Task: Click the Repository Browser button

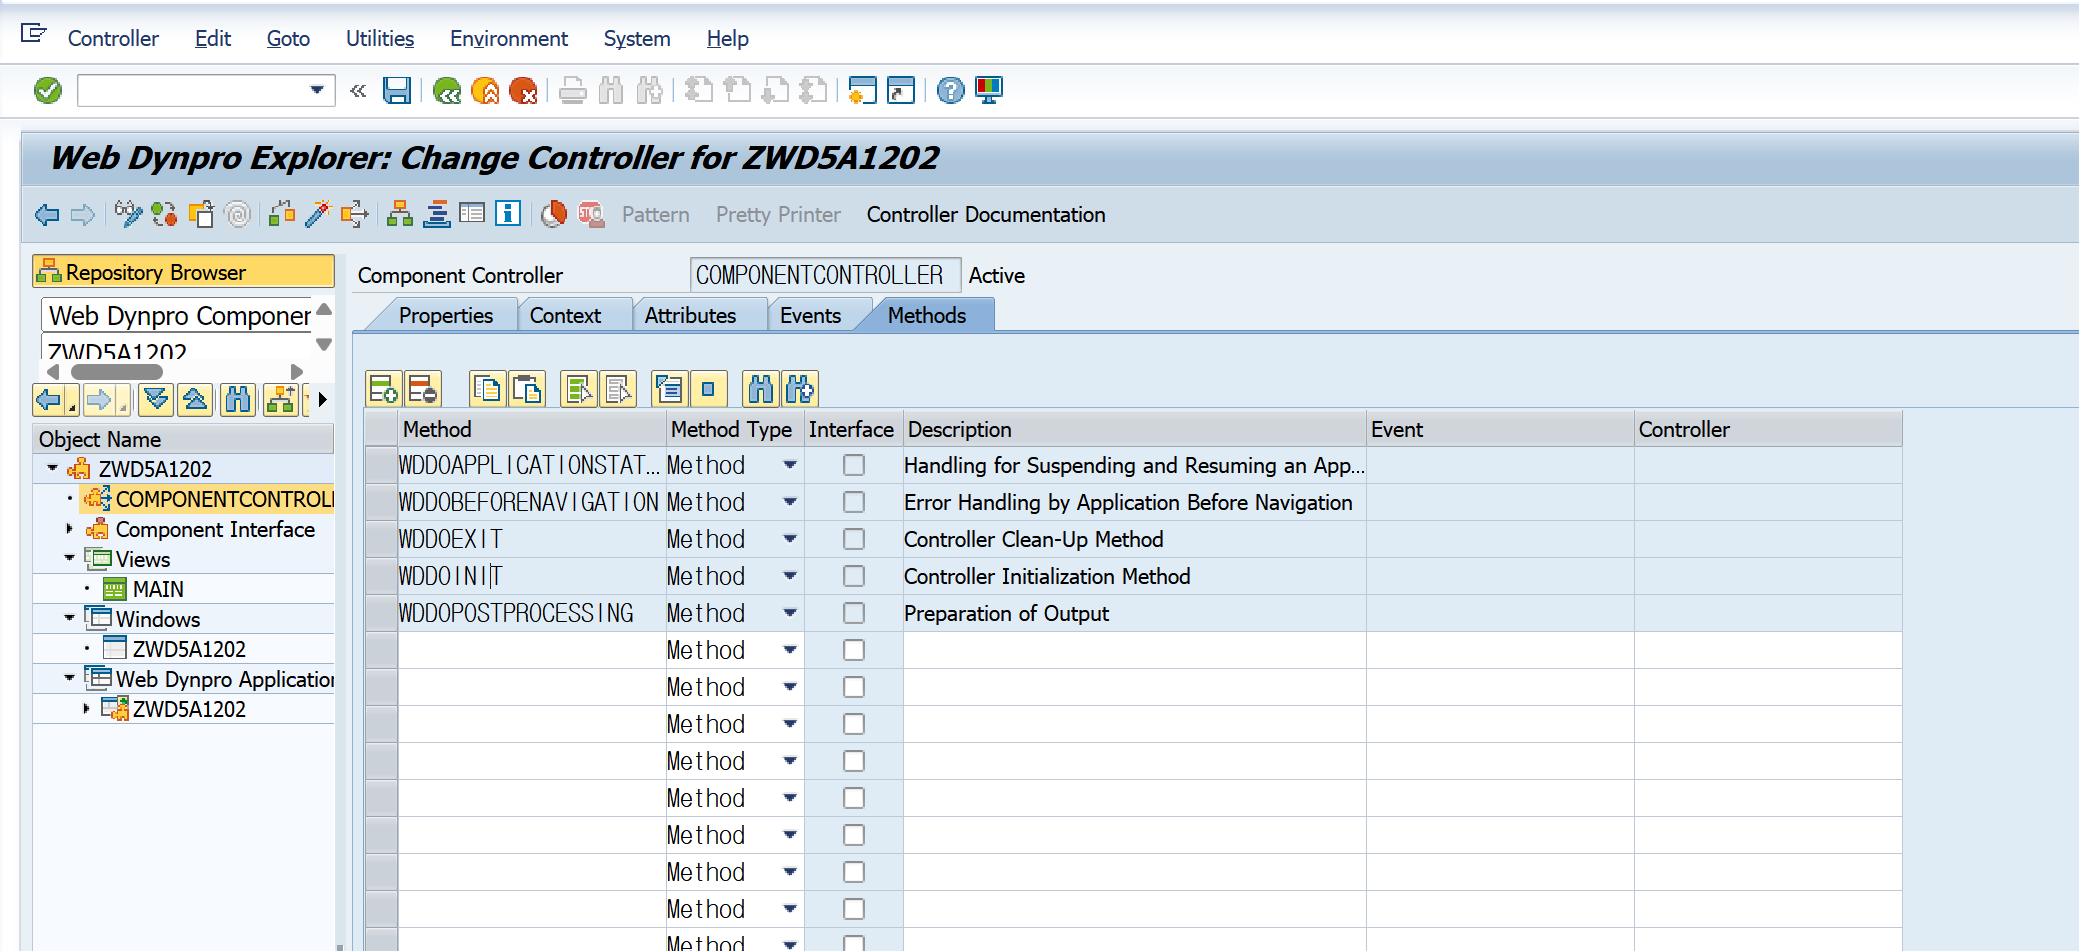Action: [184, 272]
